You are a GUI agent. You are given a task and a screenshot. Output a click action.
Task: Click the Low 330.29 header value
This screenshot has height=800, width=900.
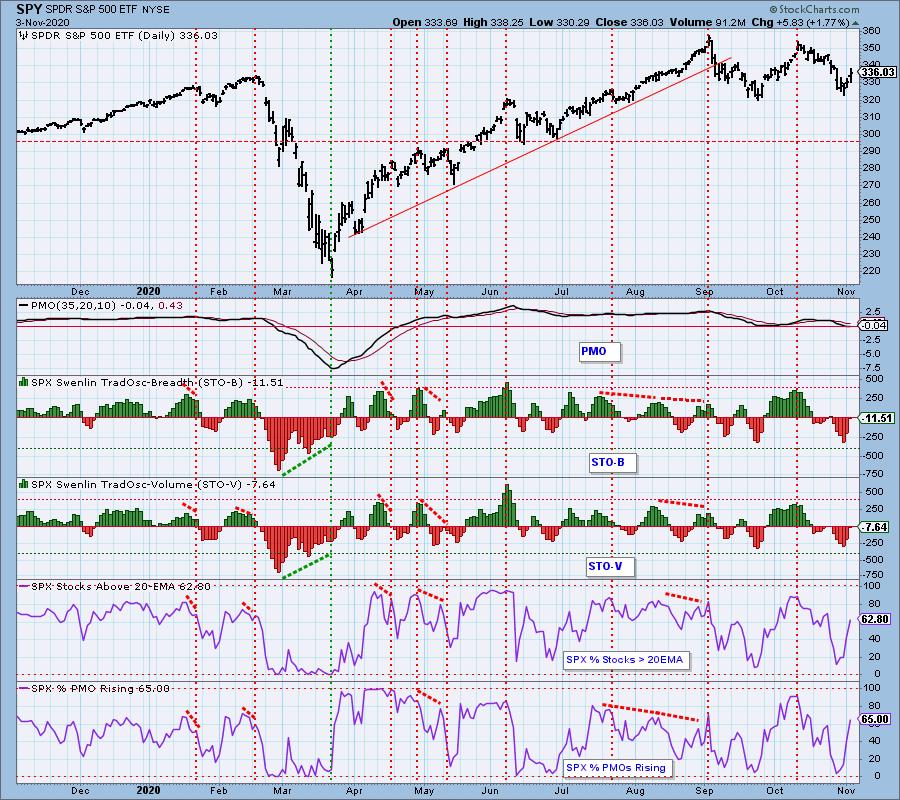560,22
